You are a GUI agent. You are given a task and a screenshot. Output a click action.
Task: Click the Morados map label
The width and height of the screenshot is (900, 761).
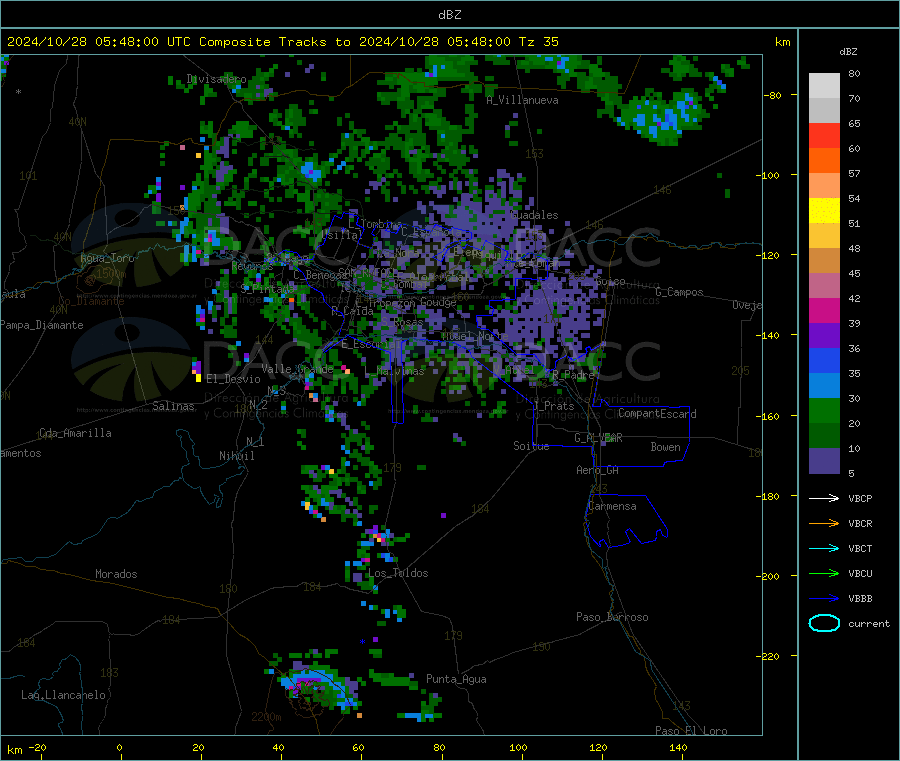pyautogui.click(x=116, y=574)
